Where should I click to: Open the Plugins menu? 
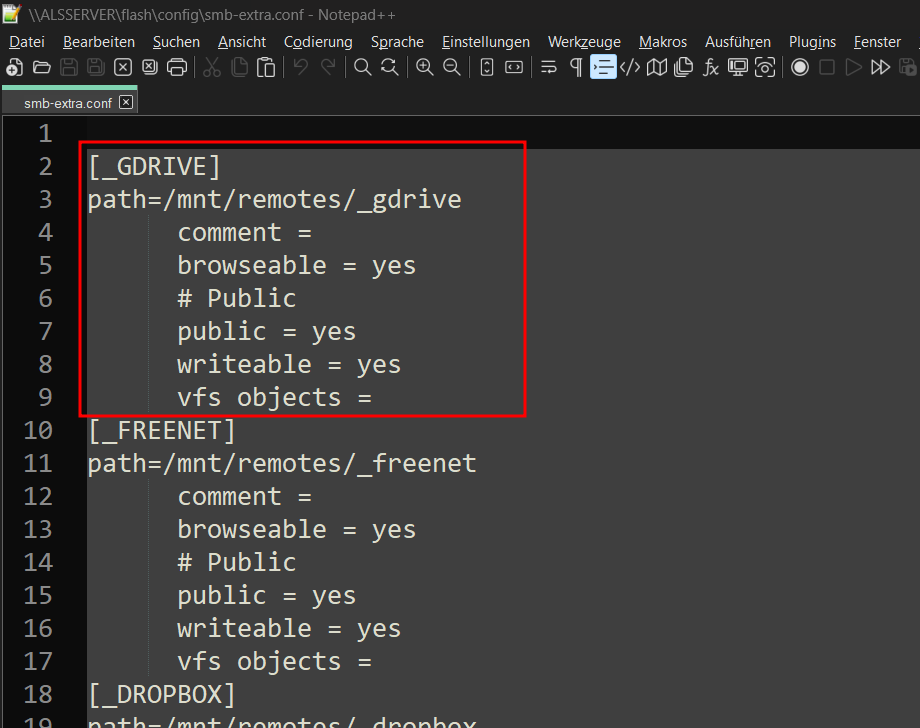[x=812, y=42]
